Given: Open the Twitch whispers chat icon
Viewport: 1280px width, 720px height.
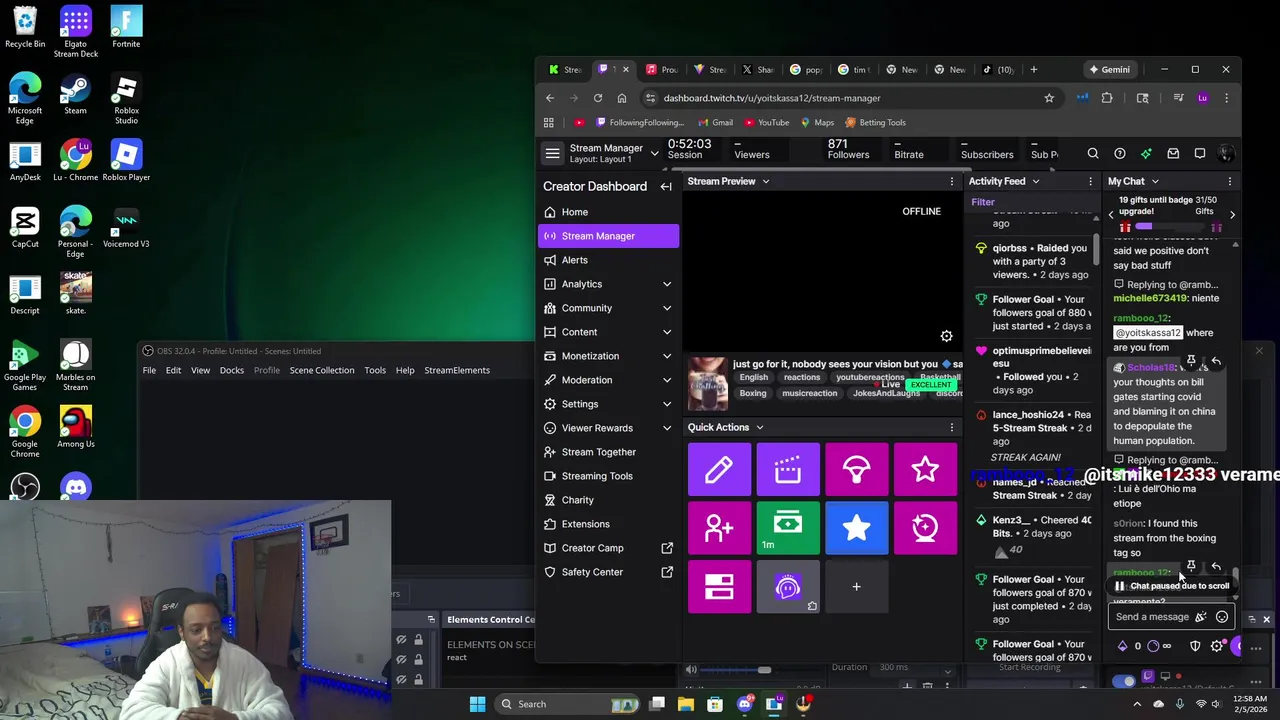Looking at the screenshot, I should (1200, 153).
